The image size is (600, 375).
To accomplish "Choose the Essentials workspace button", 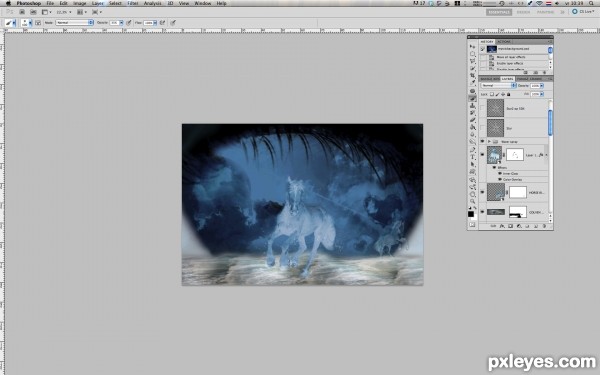I will coord(499,12).
